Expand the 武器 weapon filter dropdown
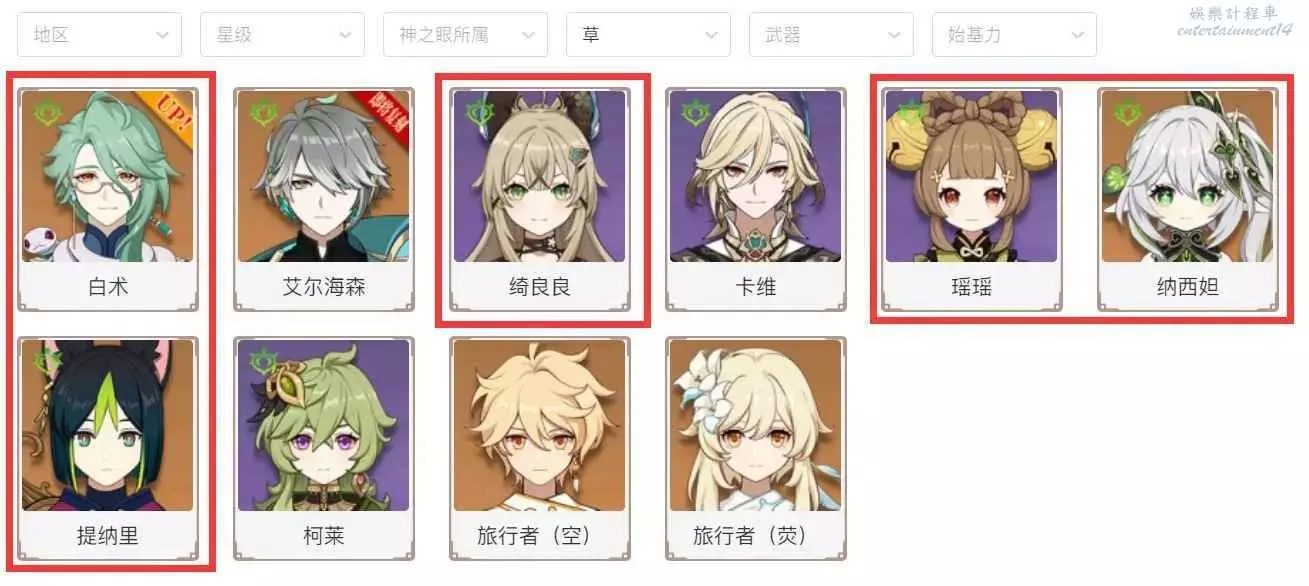The width and height of the screenshot is (1309, 586). tap(831, 34)
